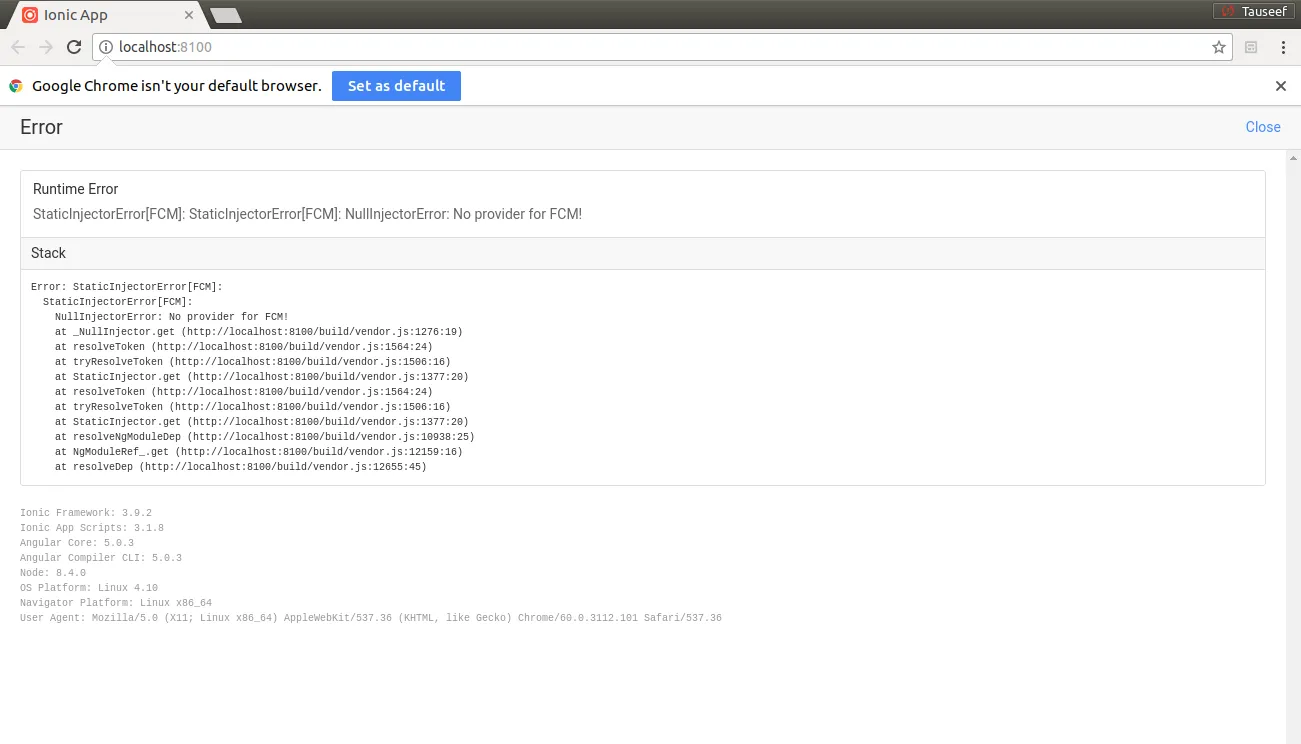The width and height of the screenshot is (1301, 744).
Task: Select the Ionic App tab
Action: 105,15
